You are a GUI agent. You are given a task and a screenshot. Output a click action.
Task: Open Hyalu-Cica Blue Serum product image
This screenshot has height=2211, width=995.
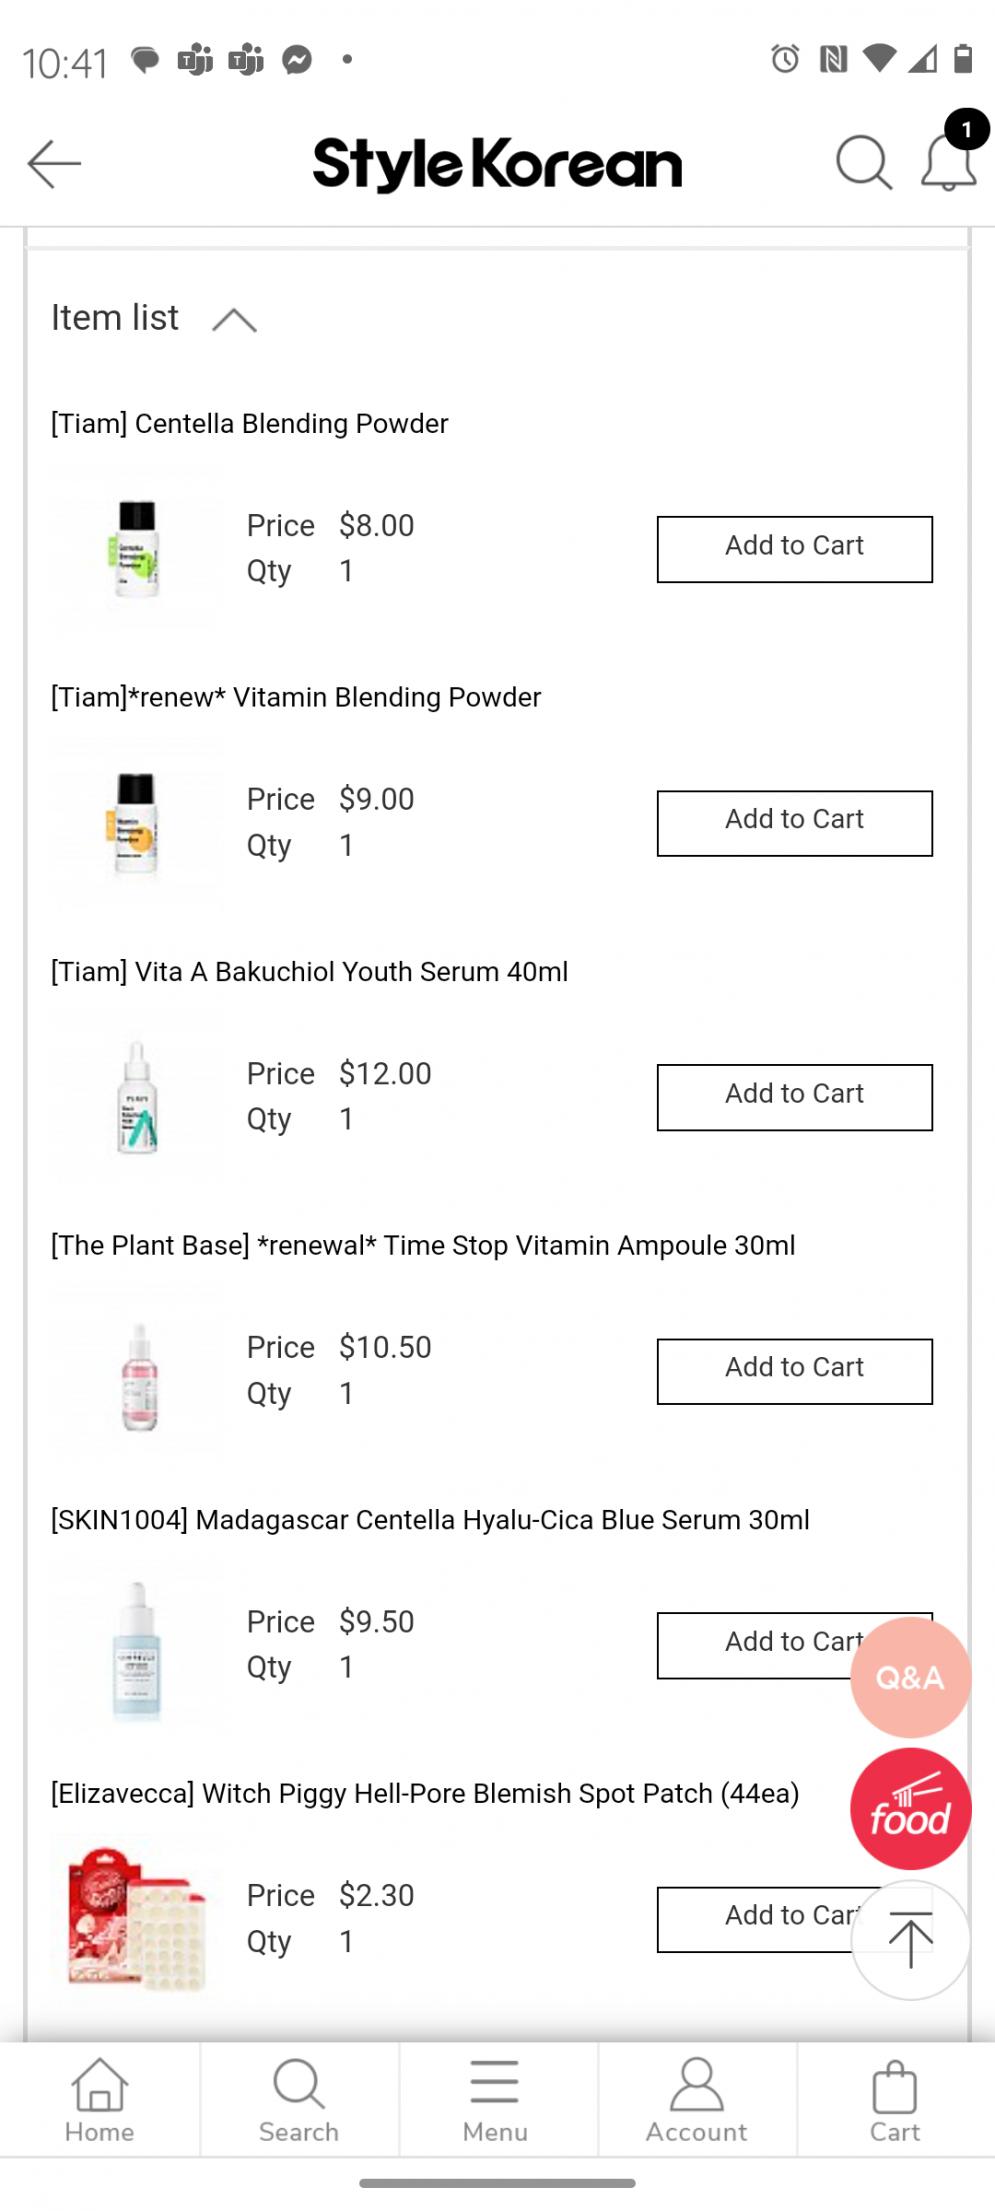pos(137,1648)
